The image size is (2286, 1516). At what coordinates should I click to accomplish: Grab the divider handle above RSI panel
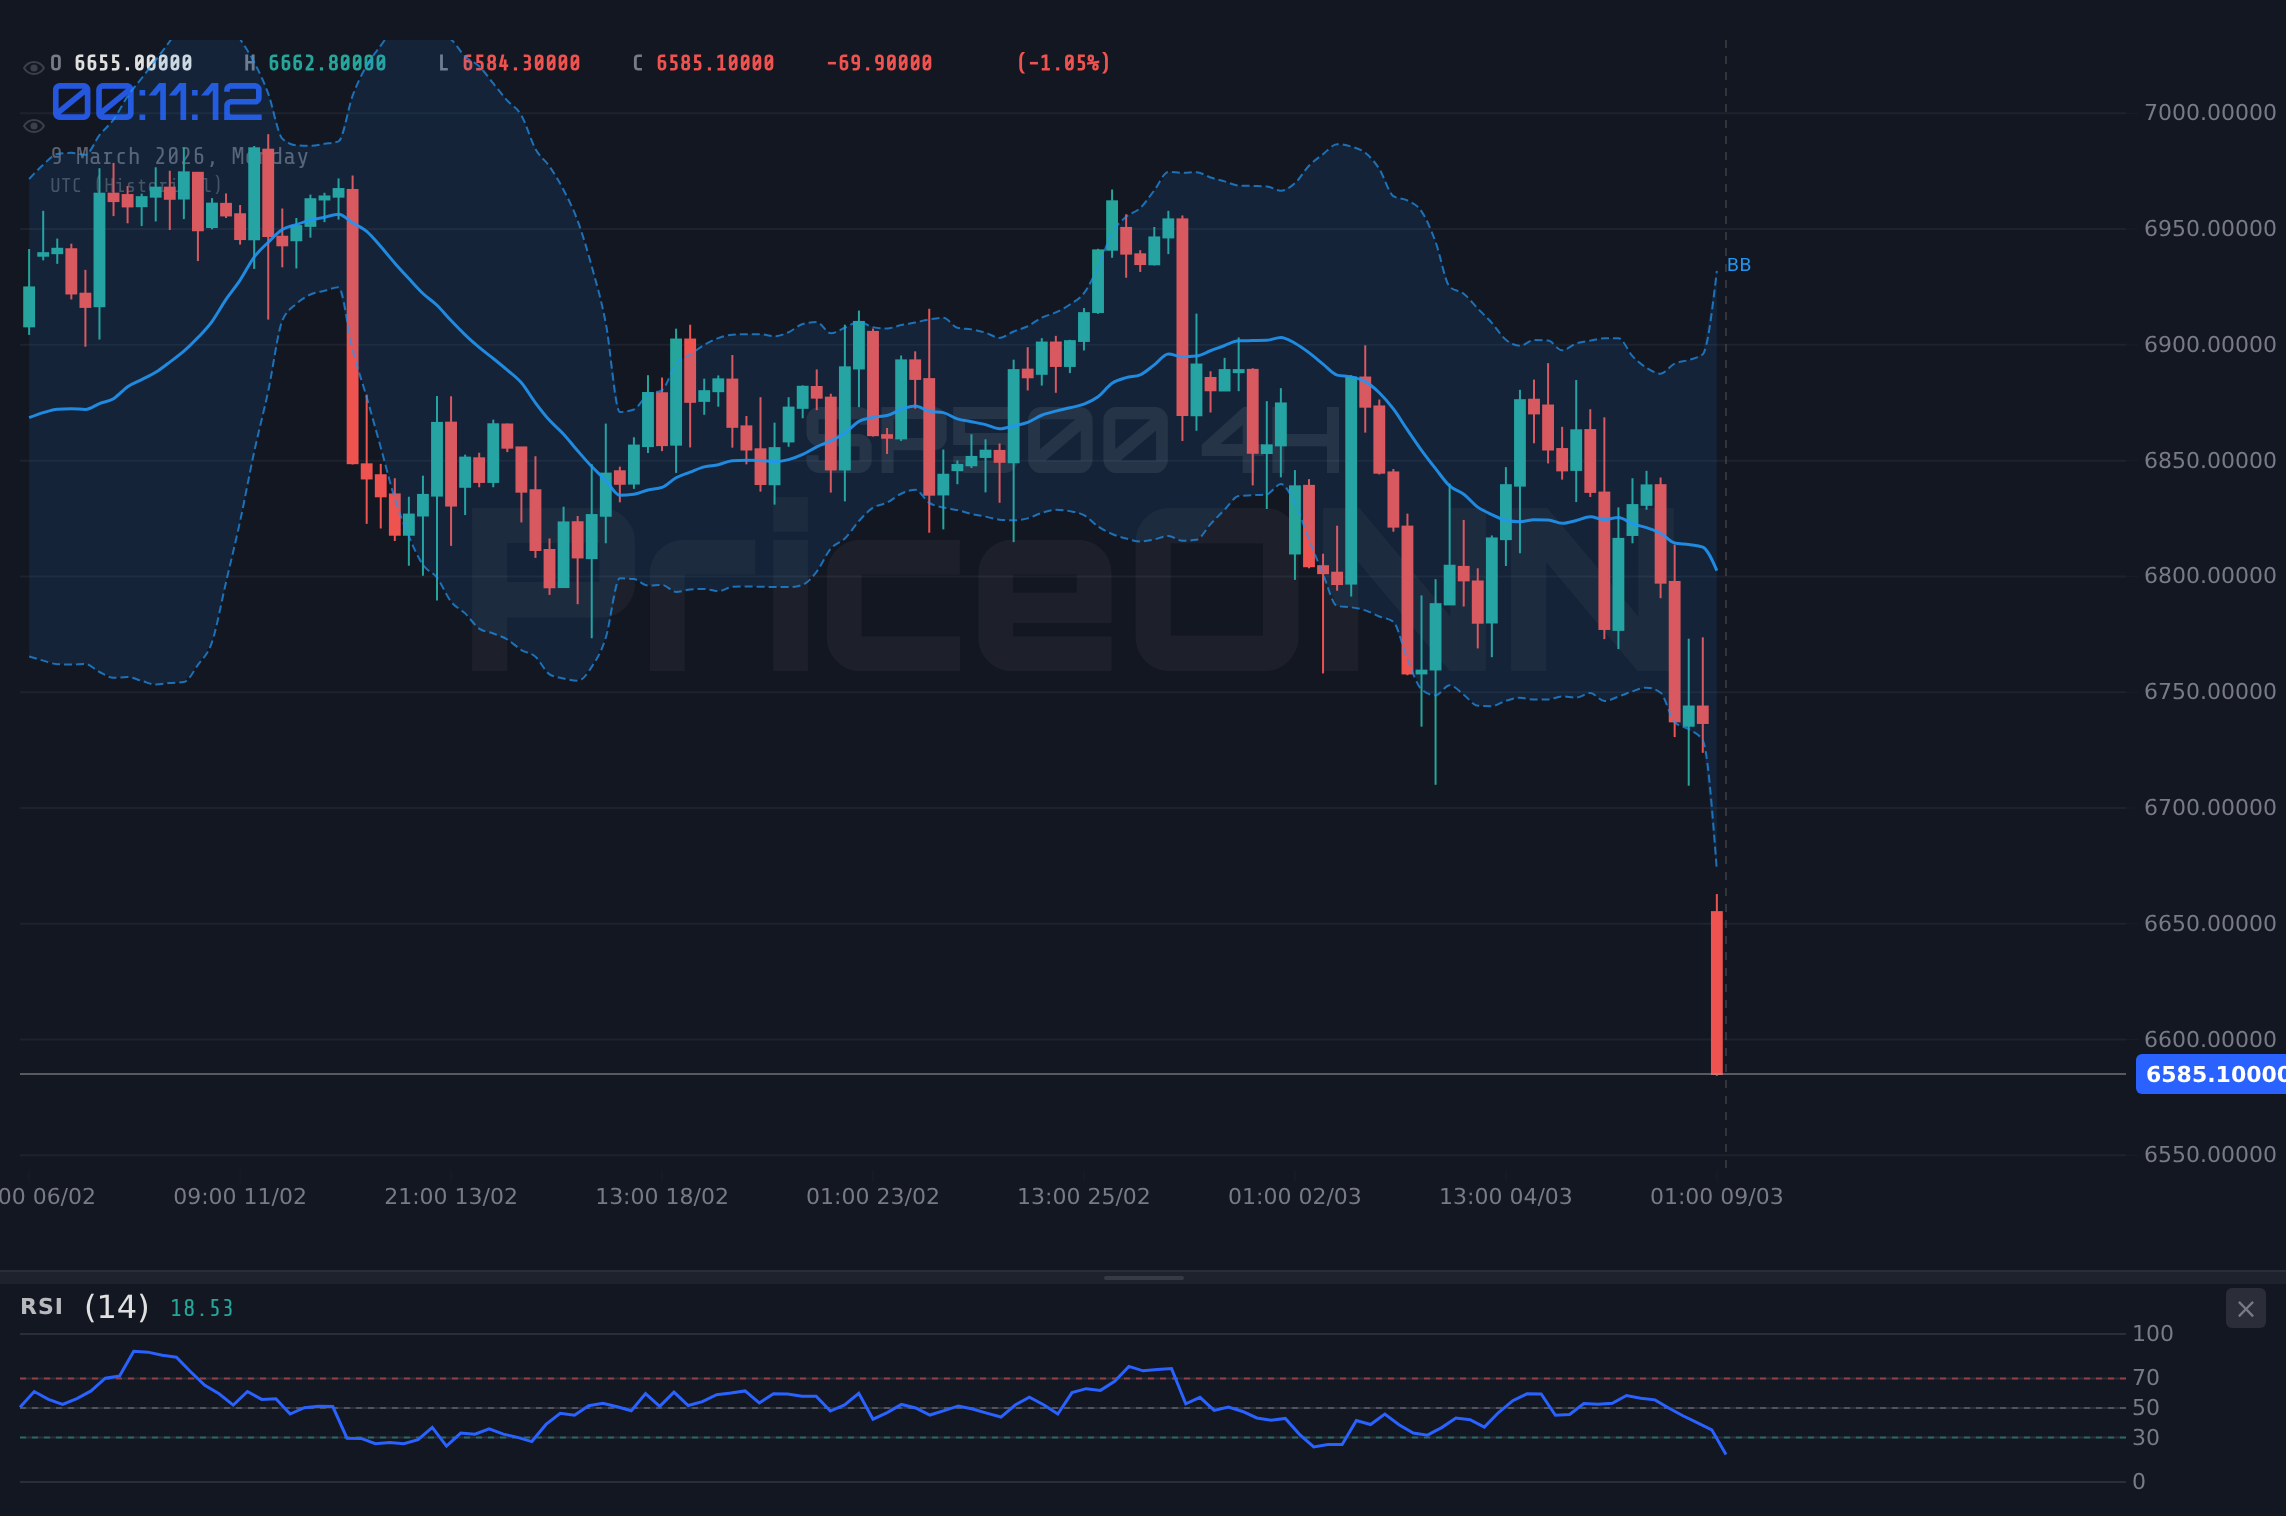pos(1143,1277)
